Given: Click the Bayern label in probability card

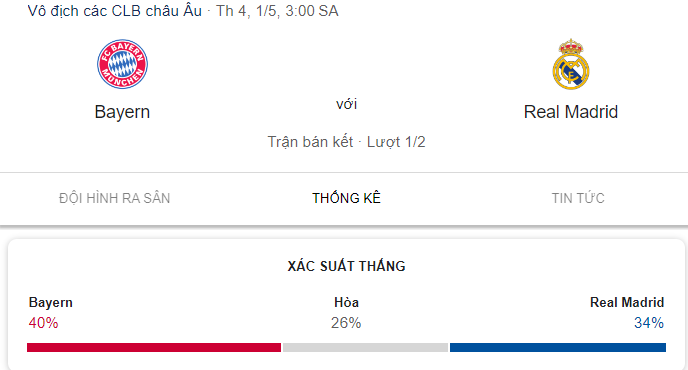Looking at the screenshot, I should (50, 303).
